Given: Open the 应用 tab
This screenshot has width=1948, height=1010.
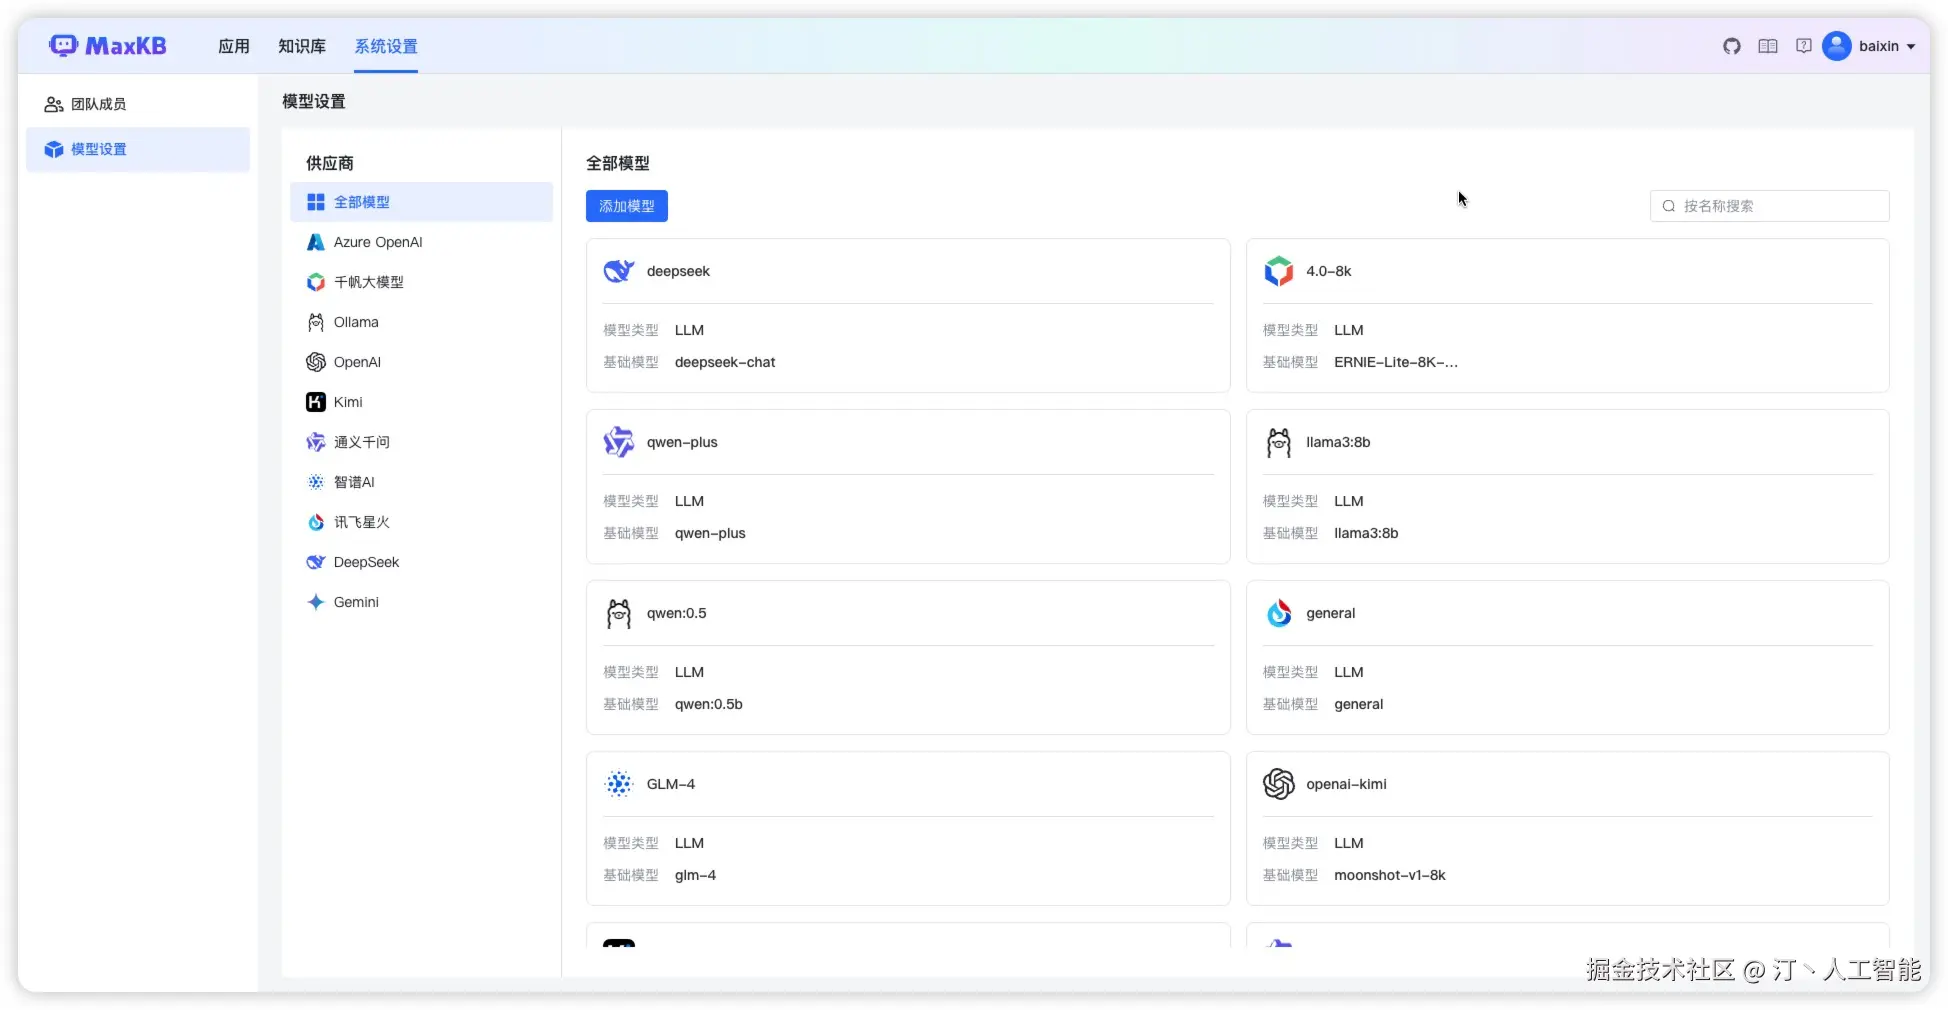Looking at the screenshot, I should pyautogui.click(x=234, y=46).
